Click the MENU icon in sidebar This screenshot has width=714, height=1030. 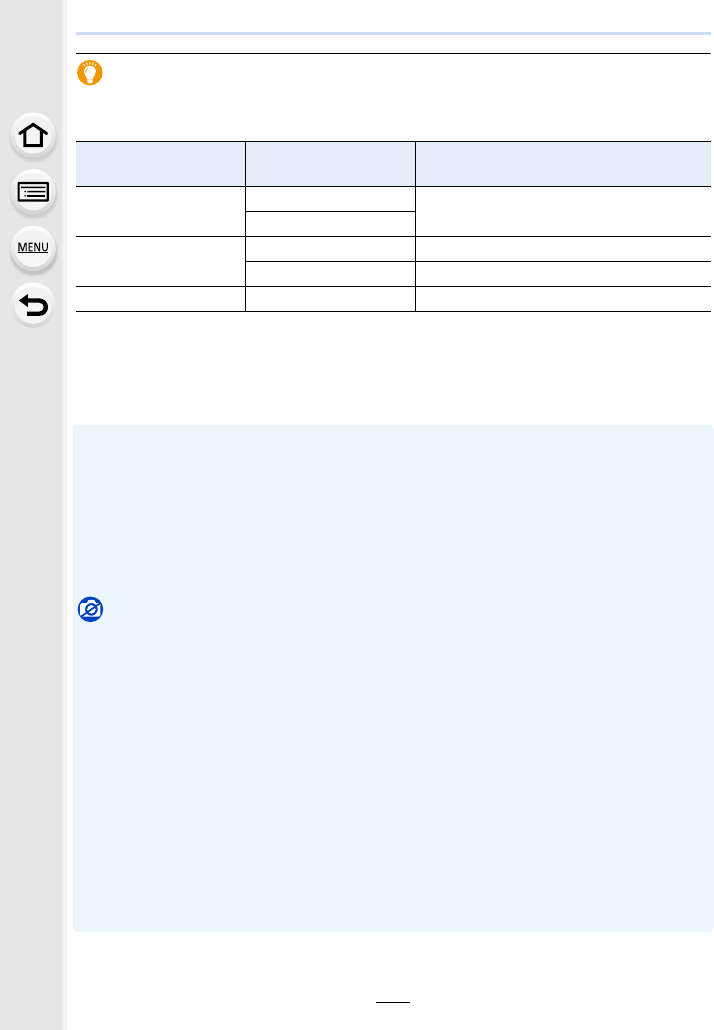[33, 247]
